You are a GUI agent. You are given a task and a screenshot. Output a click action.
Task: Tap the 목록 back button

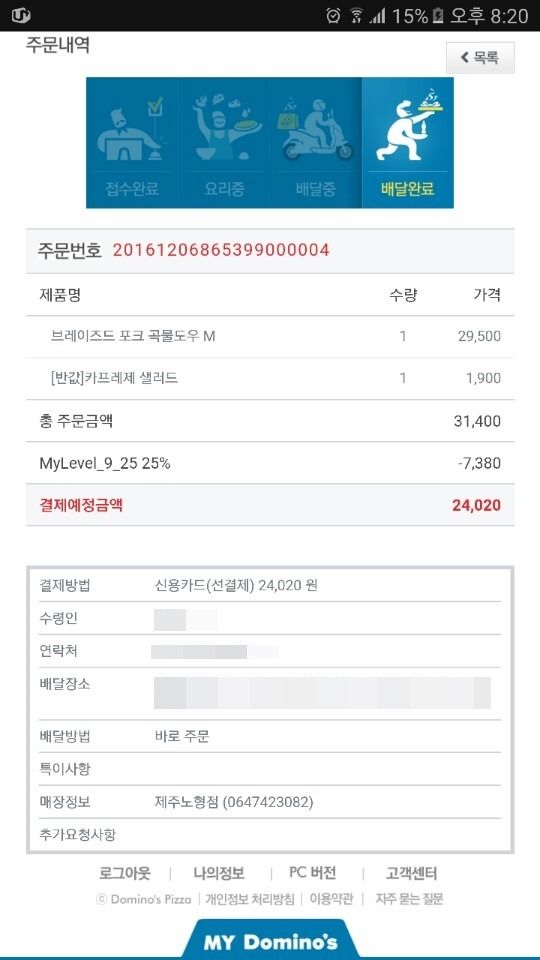coord(480,58)
